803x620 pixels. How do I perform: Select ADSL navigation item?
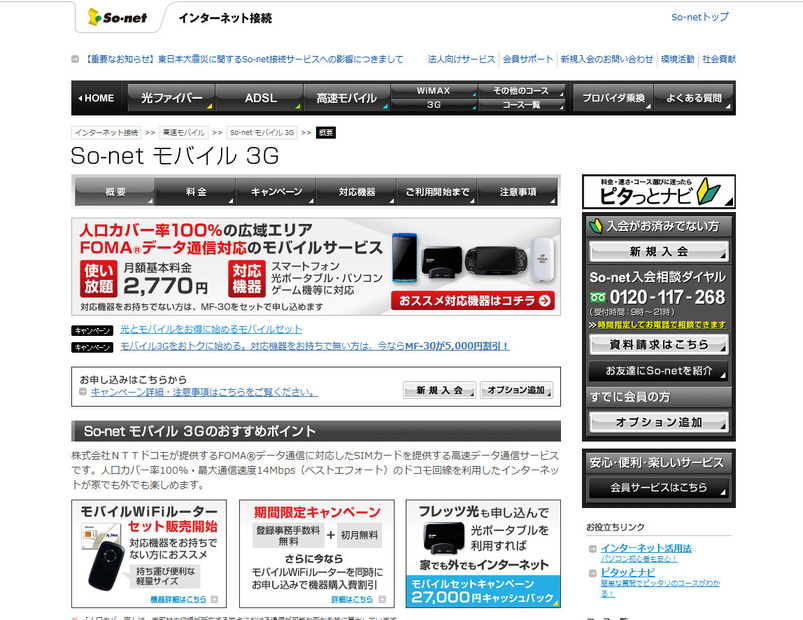[x=260, y=98]
